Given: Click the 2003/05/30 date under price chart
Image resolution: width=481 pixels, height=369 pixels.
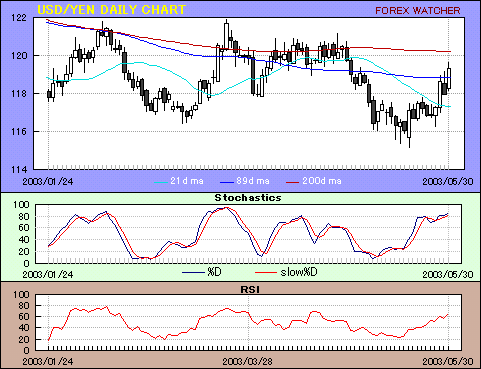Looking at the screenshot, I should pyautogui.click(x=448, y=182).
